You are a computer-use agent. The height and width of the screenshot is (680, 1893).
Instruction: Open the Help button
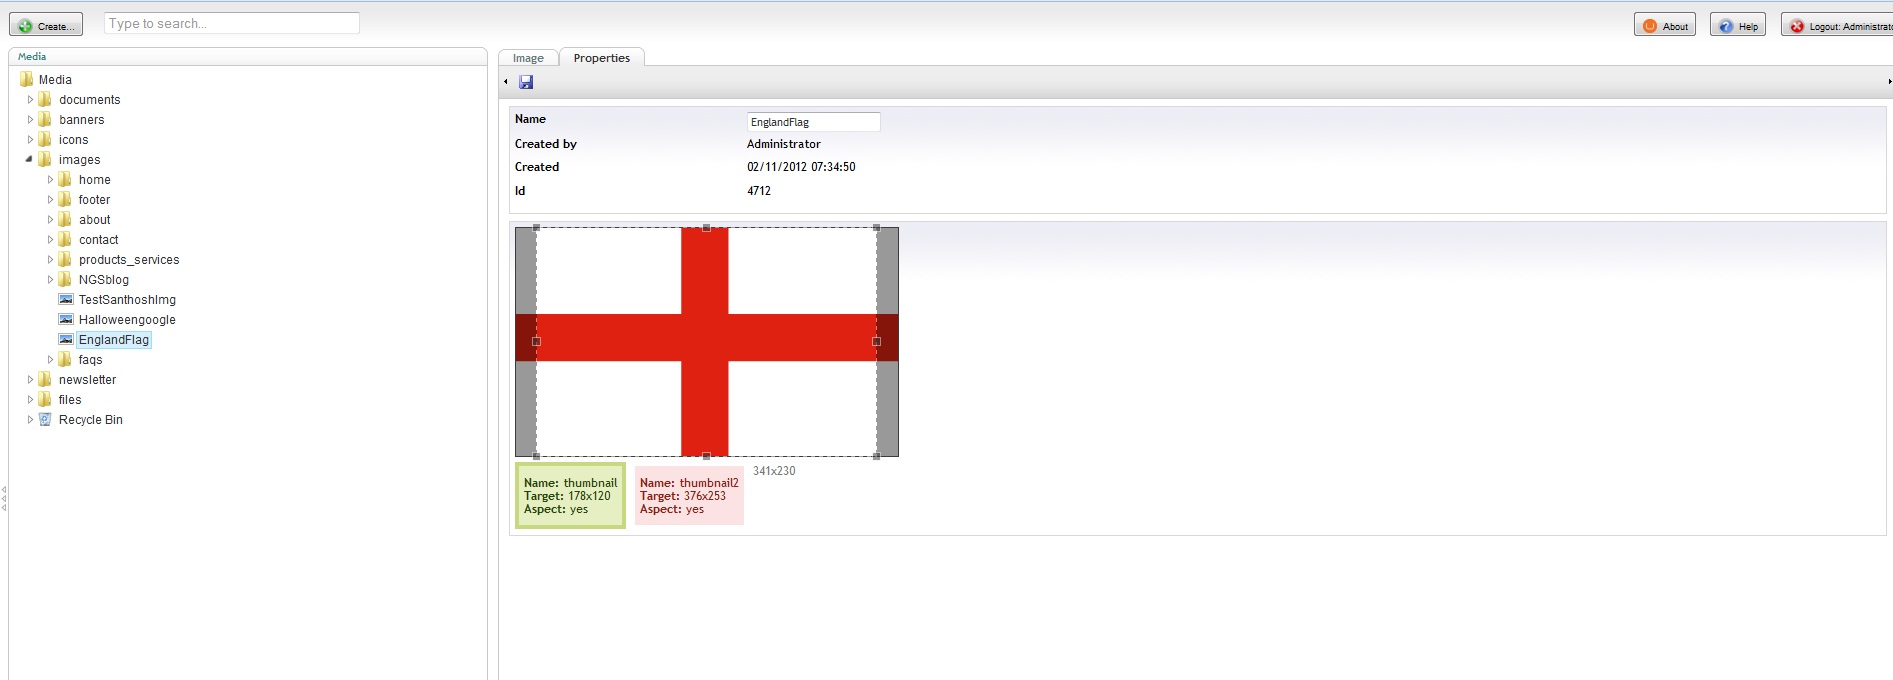coord(1738,26)
